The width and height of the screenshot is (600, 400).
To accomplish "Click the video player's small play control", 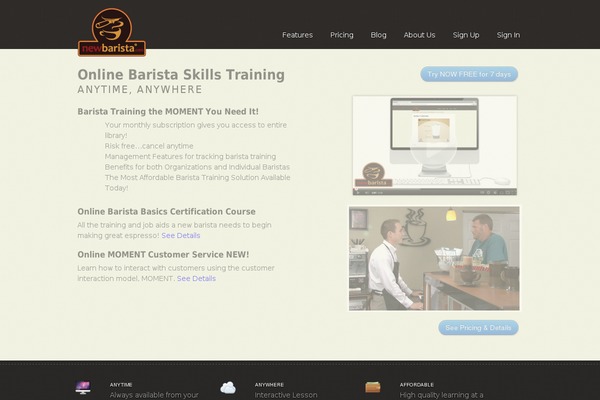I will [358, 193].
